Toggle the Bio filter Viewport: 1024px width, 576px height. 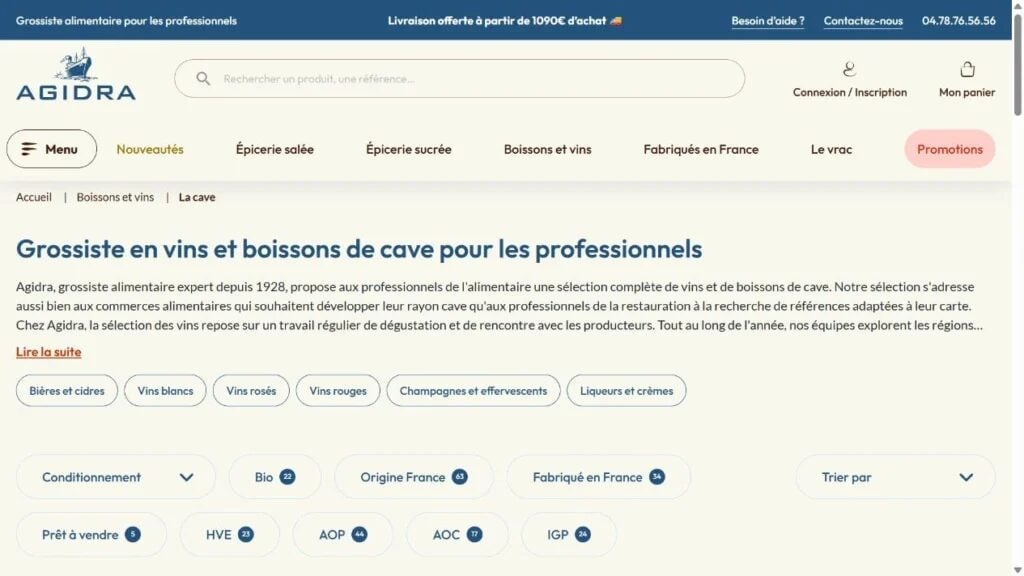pyautogui.click(x=275, y=477)
